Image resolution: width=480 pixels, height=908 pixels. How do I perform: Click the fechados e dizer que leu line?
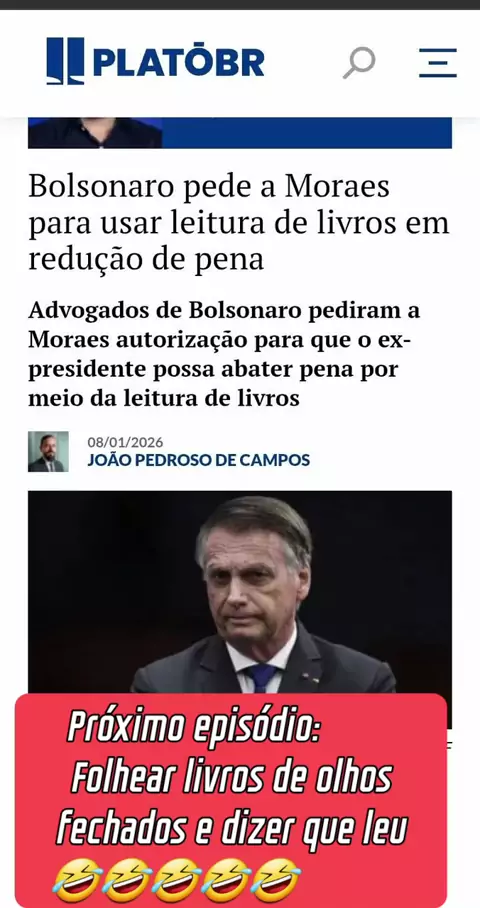(231, 829)
